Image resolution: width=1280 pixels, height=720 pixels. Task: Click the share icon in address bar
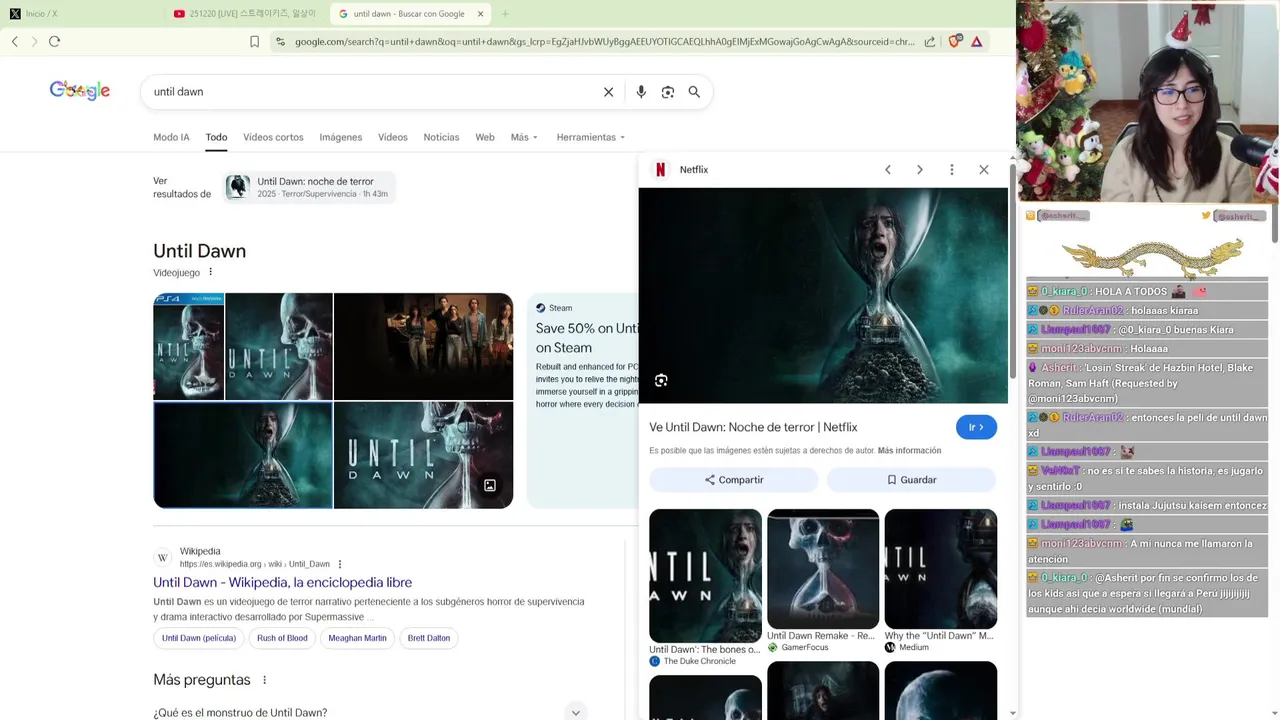click(x=930, y=41)
